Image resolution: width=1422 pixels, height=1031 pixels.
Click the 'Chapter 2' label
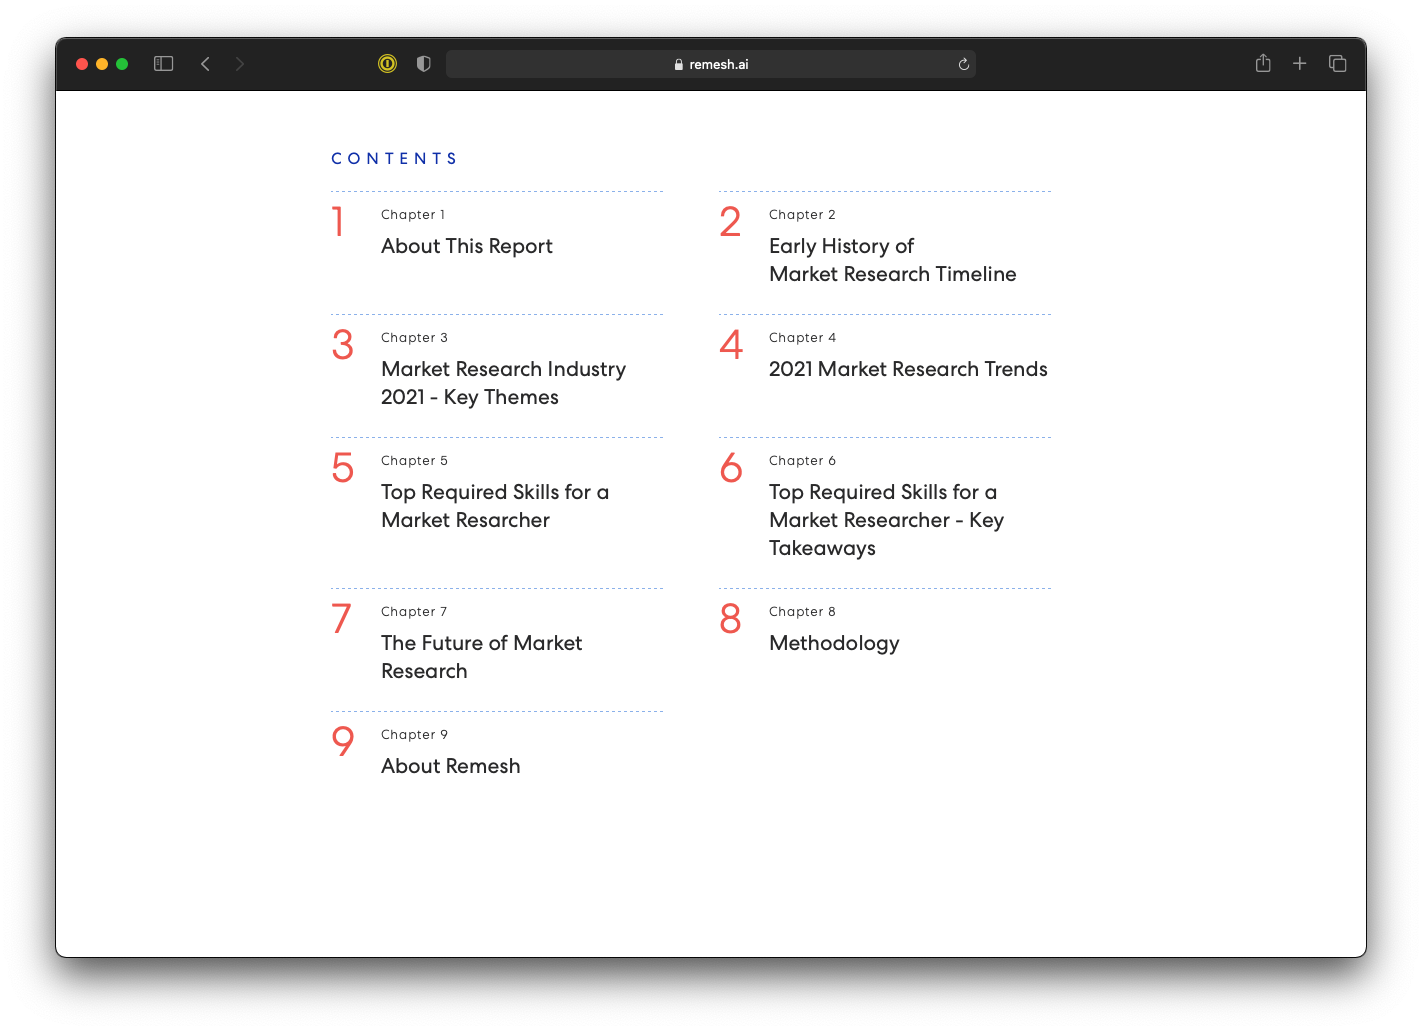click(802, 215)
